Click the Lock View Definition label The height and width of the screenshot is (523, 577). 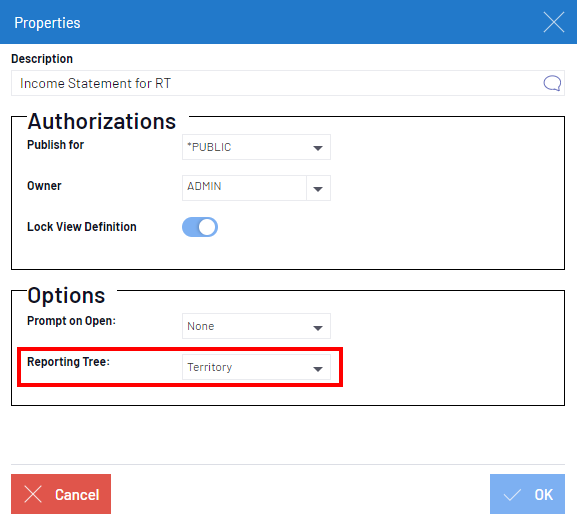tap(82, 227)
